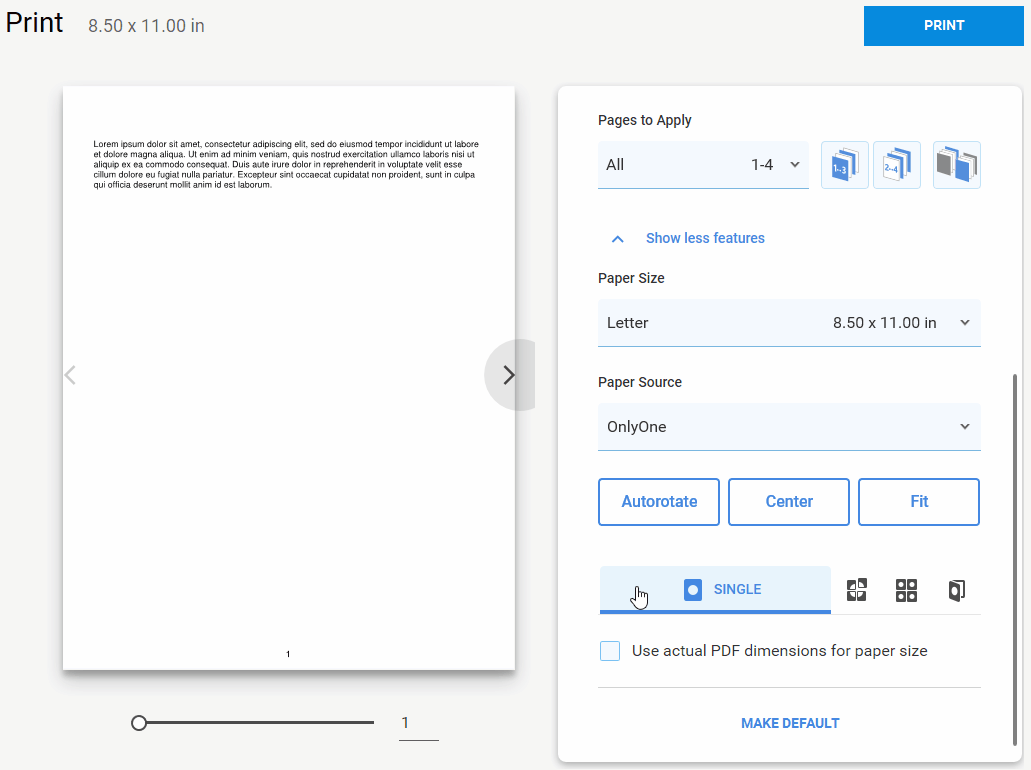Check Use actual PDF dimensions checkbox
The image size is (1031, 770).
(x=610, y=651)
